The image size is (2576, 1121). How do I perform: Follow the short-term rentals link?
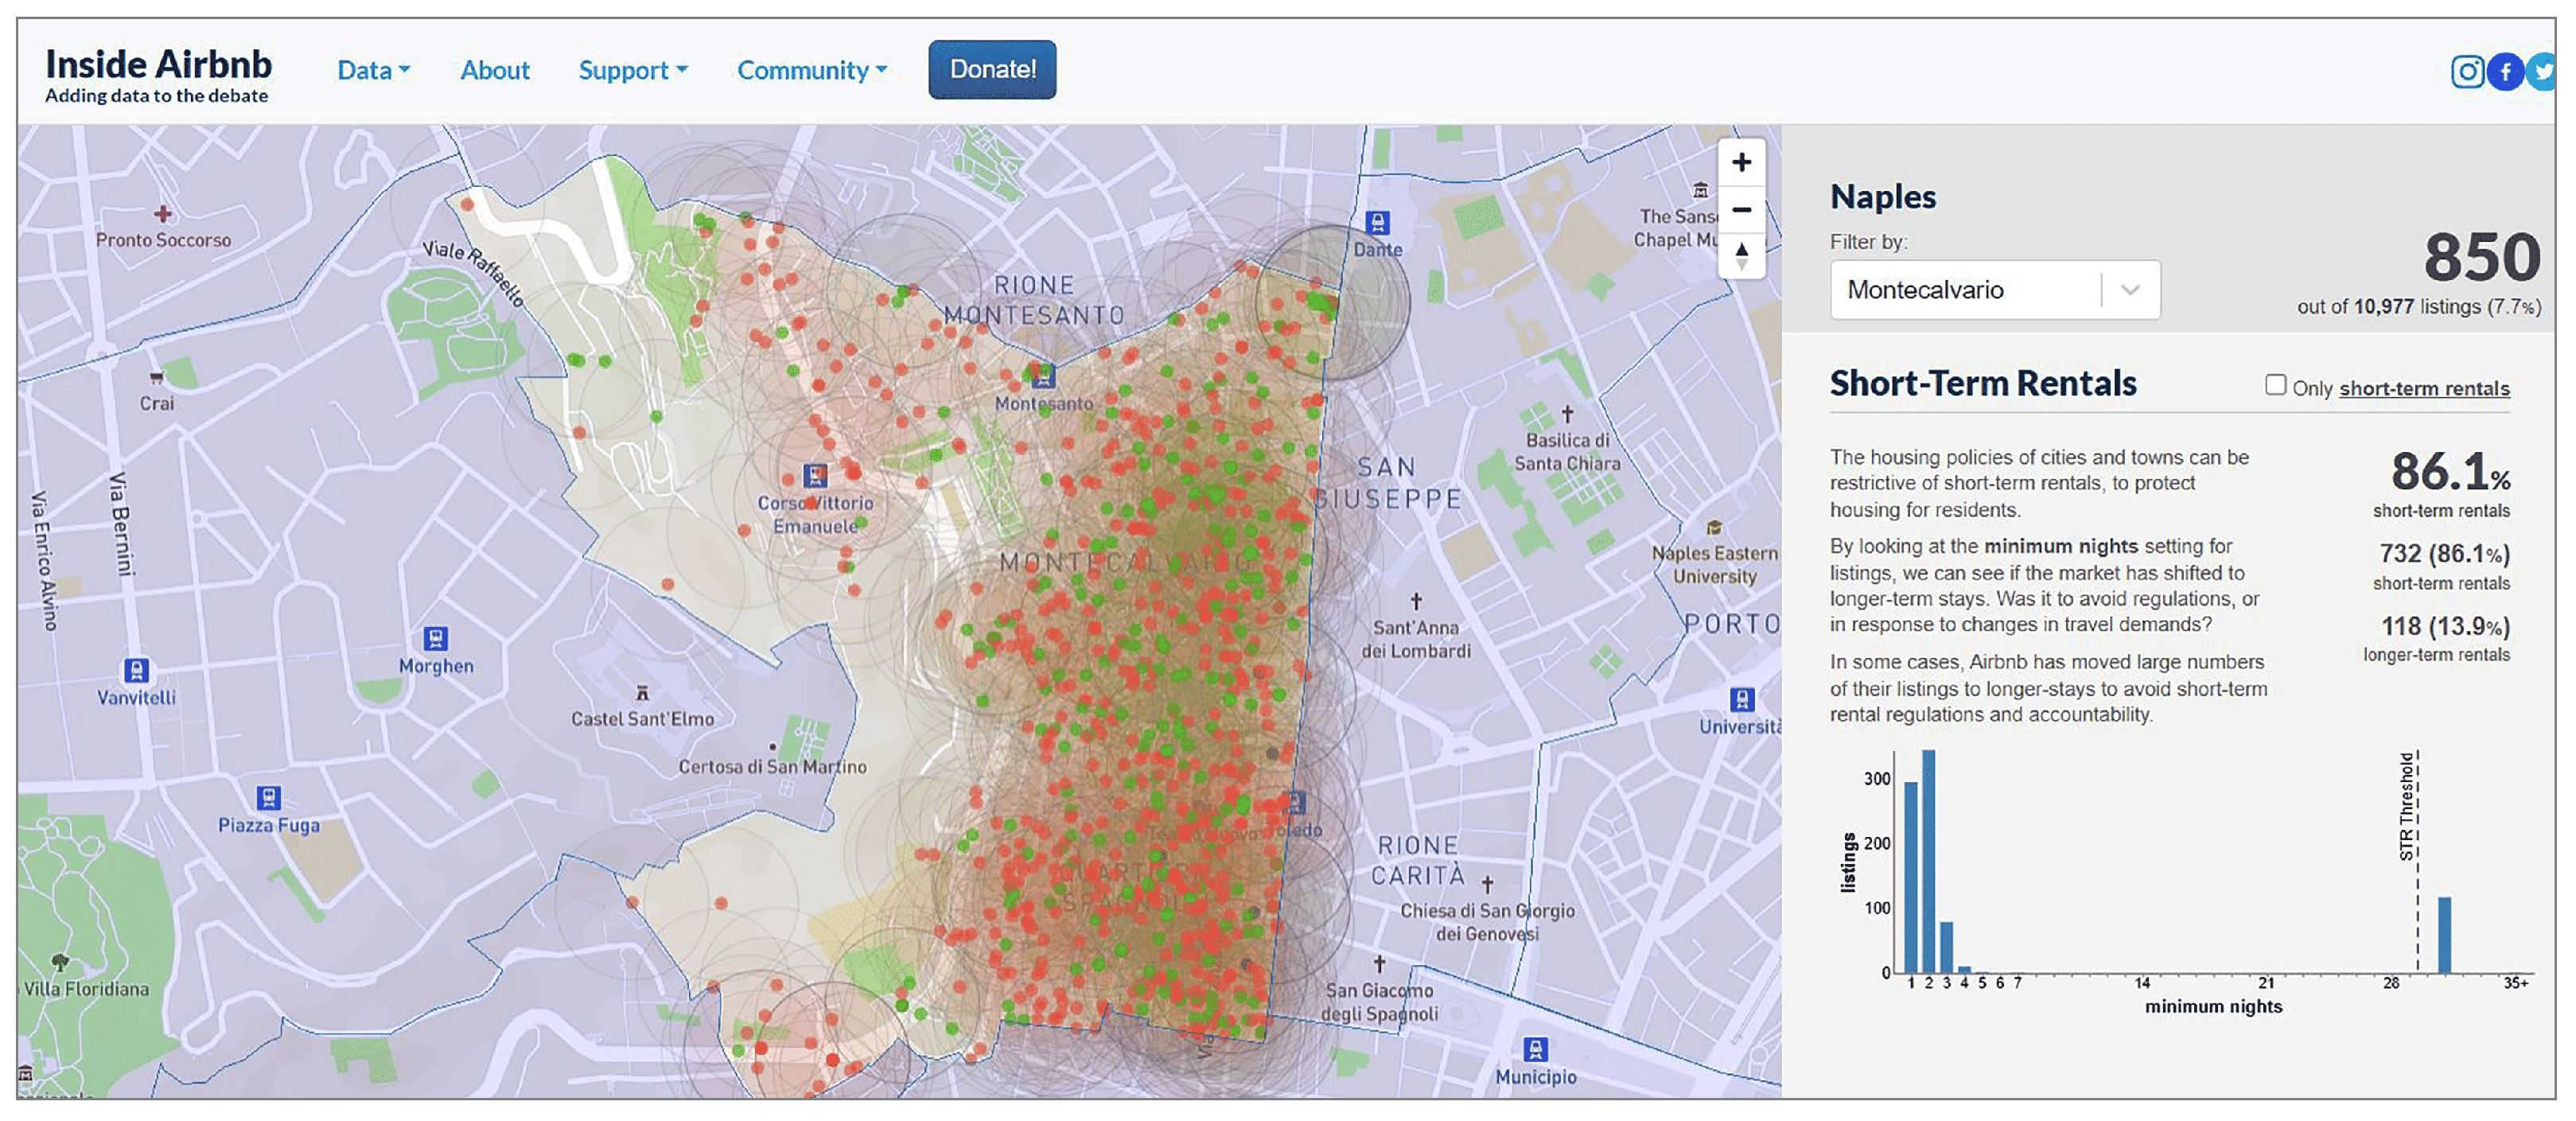click(x=2423, y=388)
